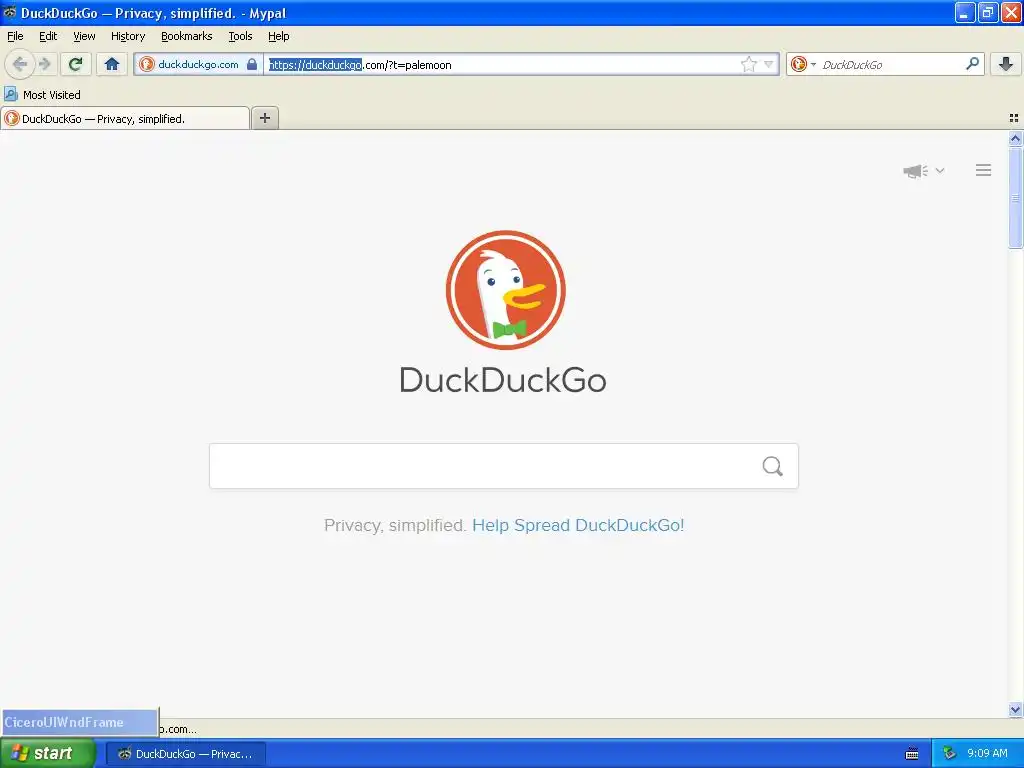Click the address bar URL field
This screenshot has height=768, width=1024.
[503, 64]
